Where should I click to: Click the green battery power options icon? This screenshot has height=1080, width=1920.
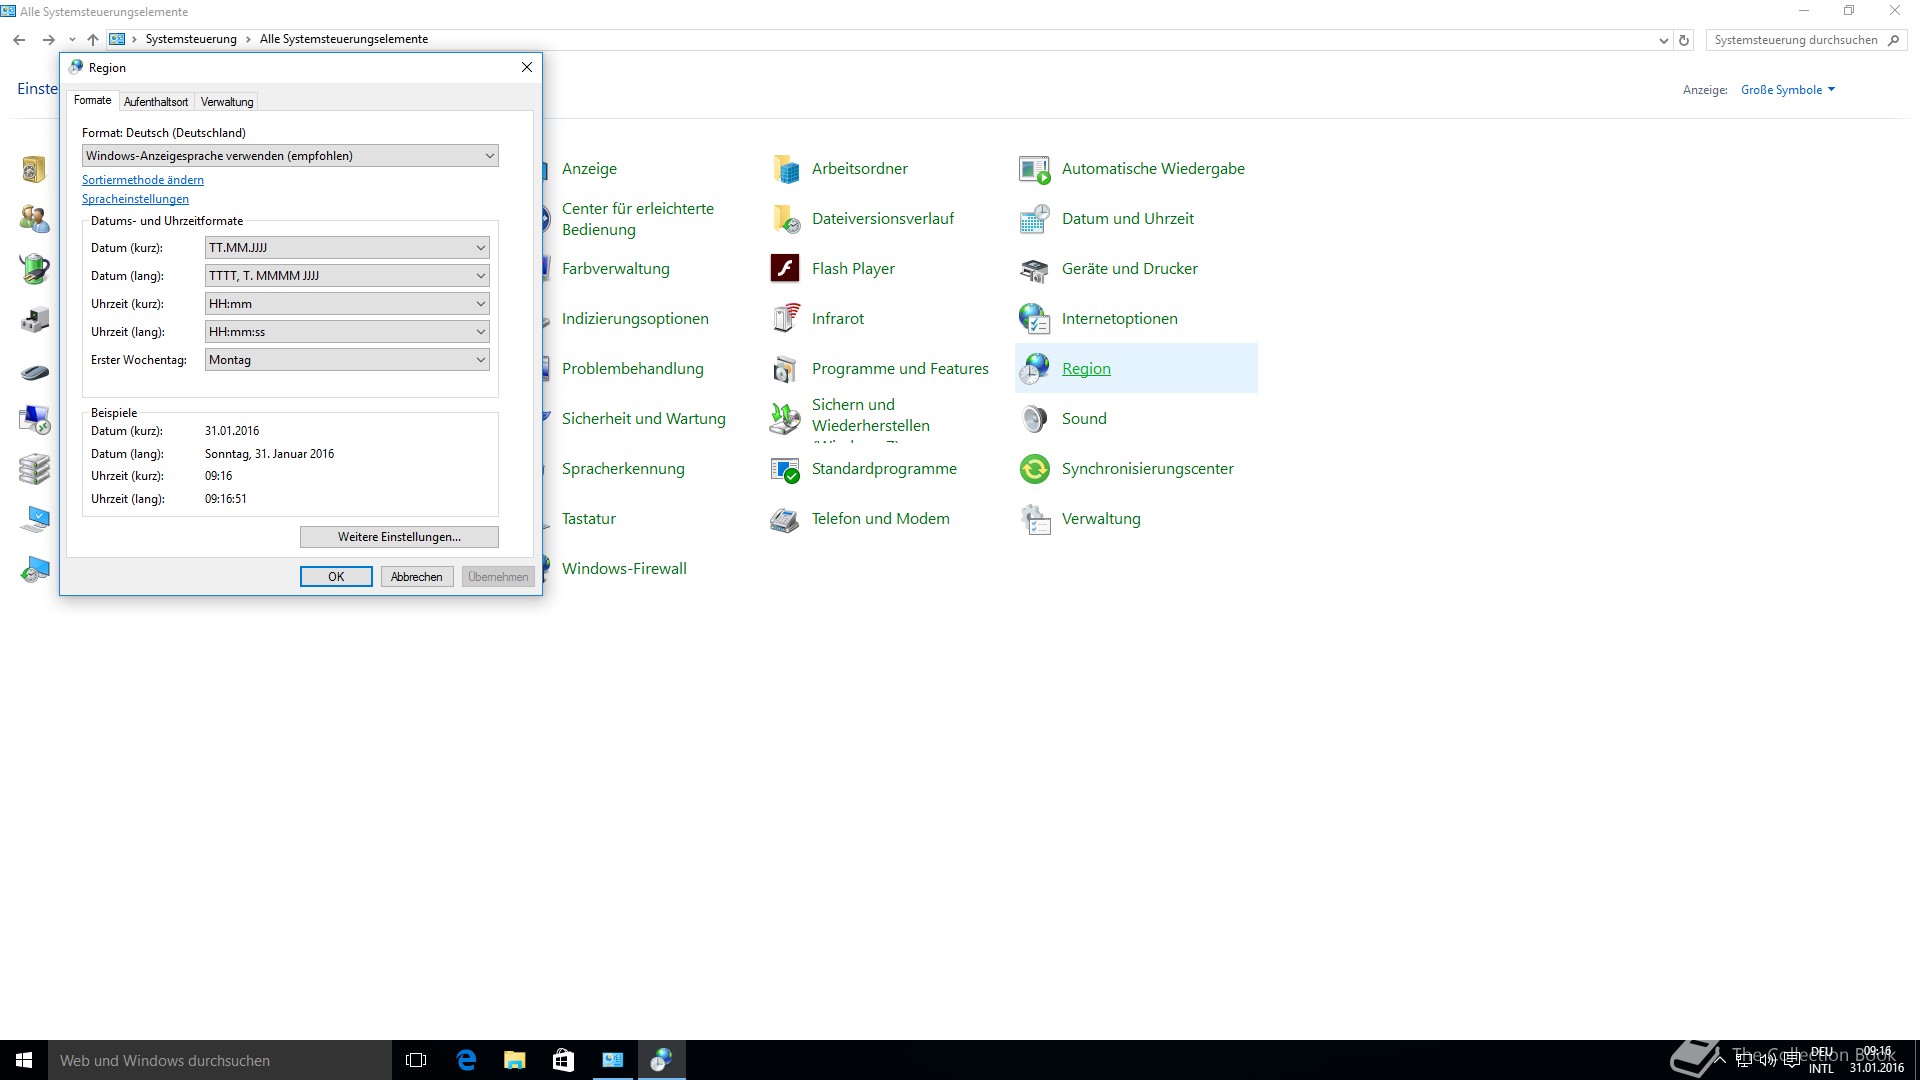[35, 269]
